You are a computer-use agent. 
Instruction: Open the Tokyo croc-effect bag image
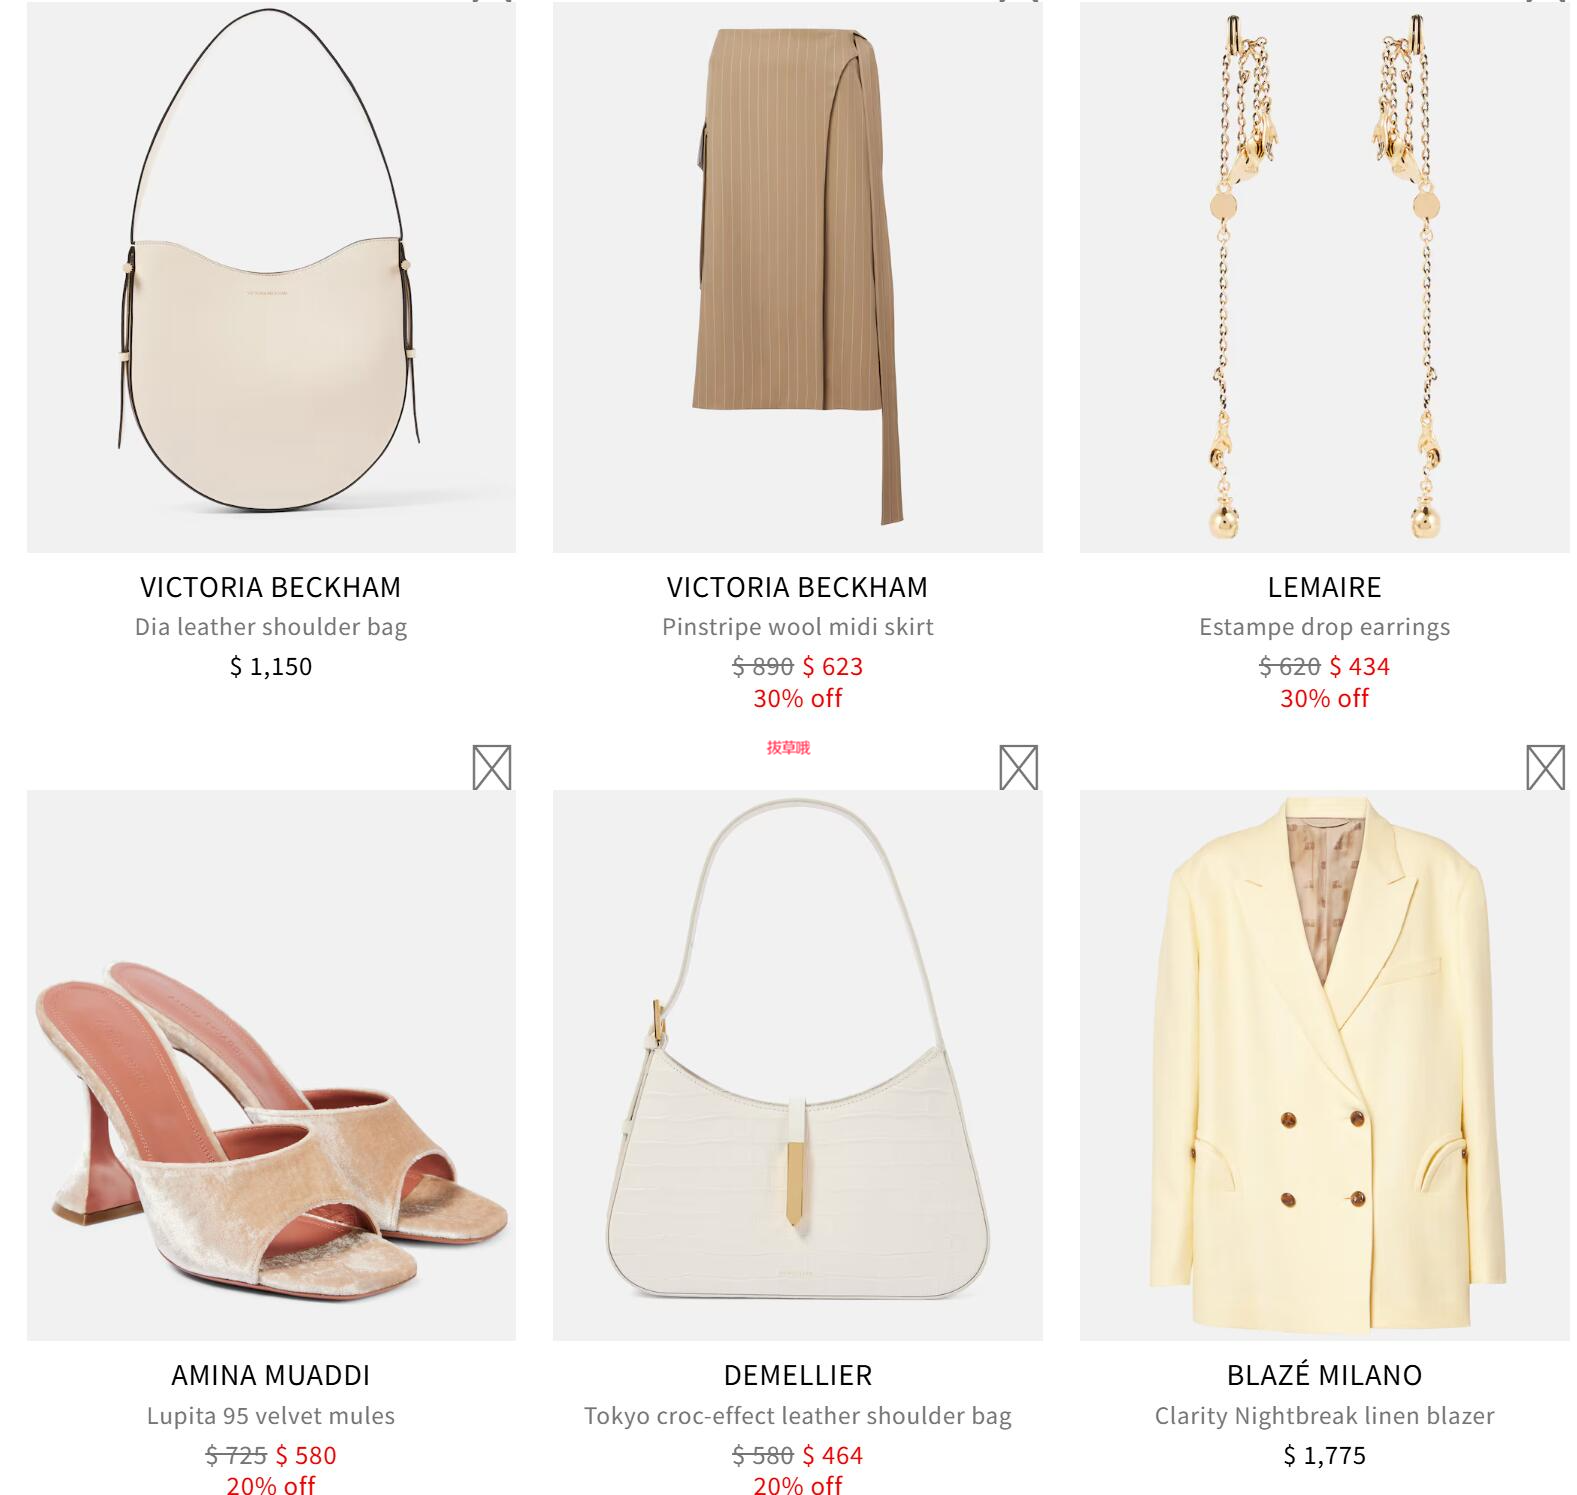coord(798,1065)
